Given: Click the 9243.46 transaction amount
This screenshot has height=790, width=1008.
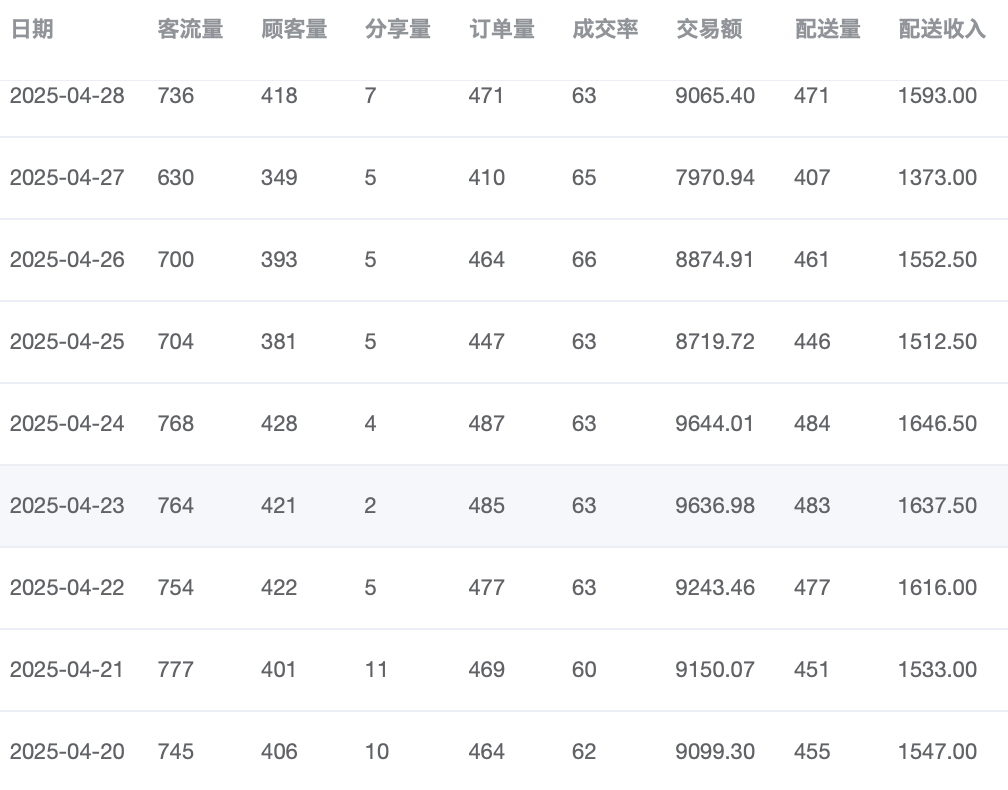Looking at the screenshot, I should [x=715, y=588].
